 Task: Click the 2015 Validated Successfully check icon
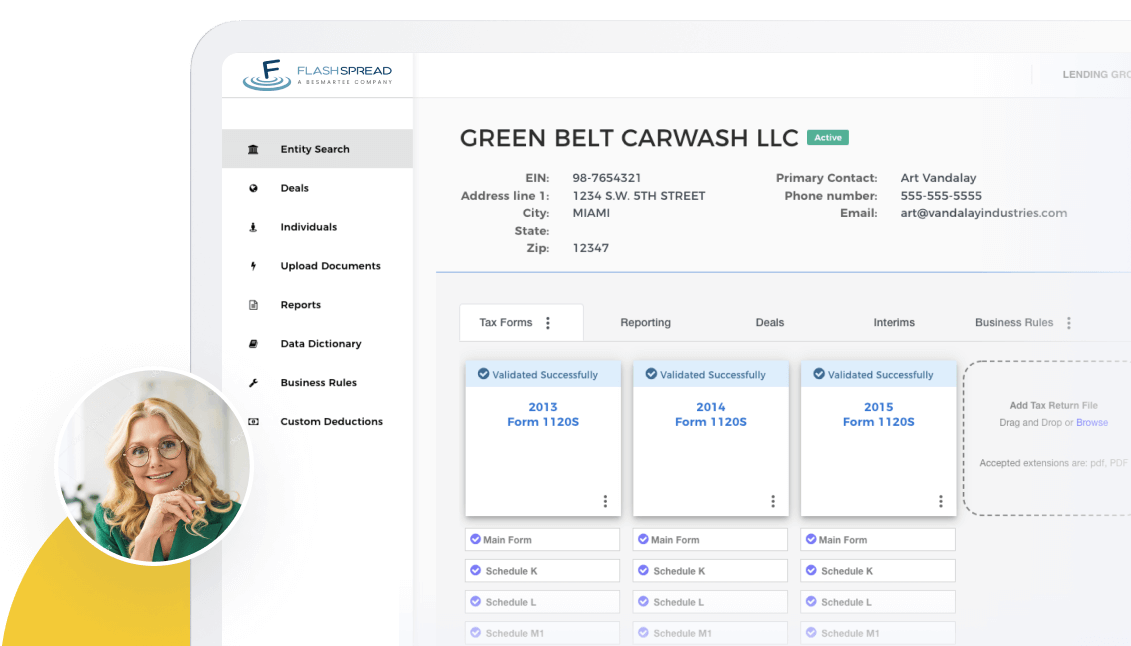coord(819,374)
